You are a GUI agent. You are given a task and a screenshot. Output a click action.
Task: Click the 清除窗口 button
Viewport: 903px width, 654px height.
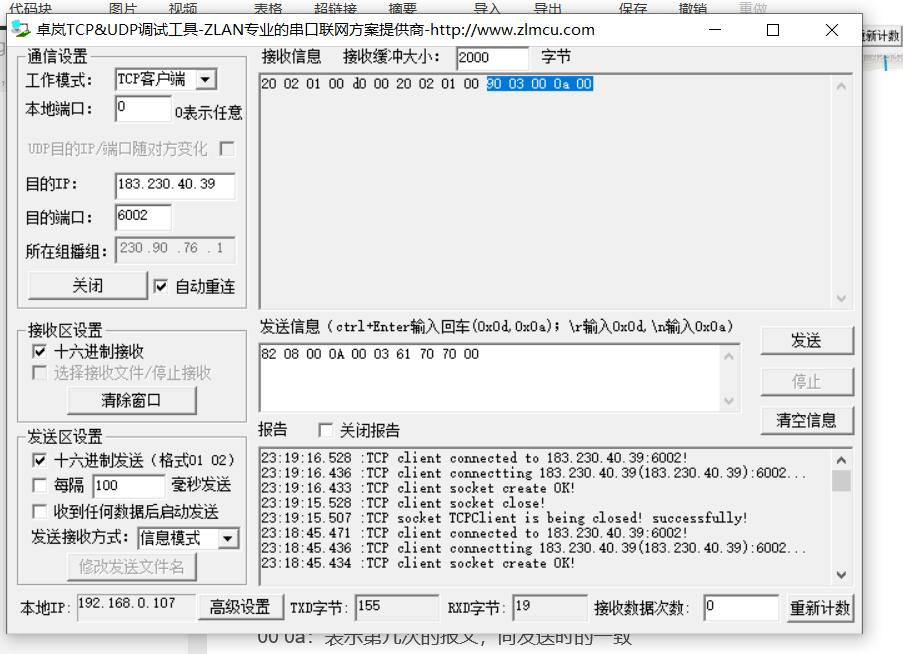(x=131, y=401)
